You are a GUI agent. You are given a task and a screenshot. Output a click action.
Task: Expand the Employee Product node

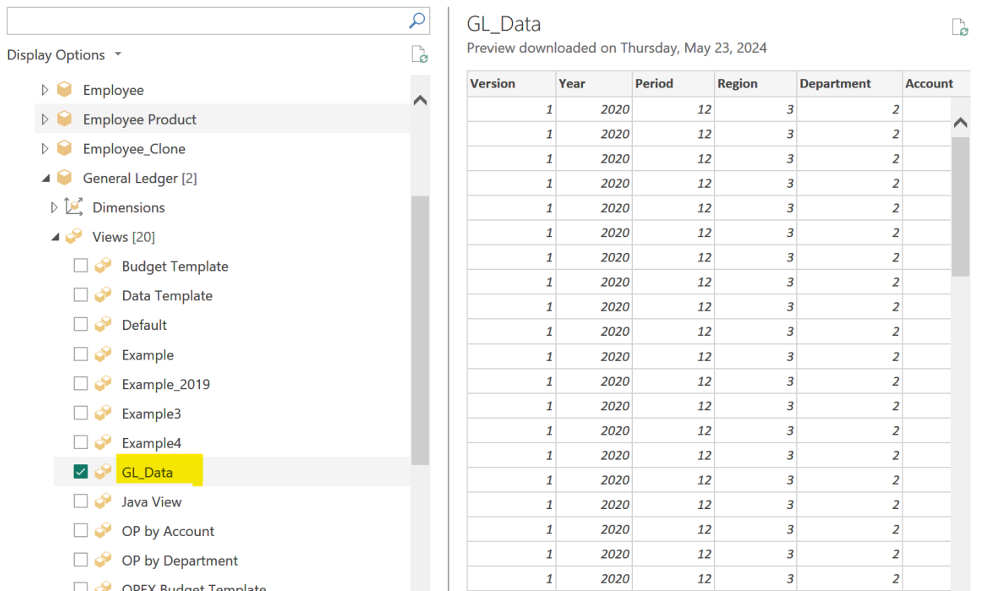click(x=45, y=119)
